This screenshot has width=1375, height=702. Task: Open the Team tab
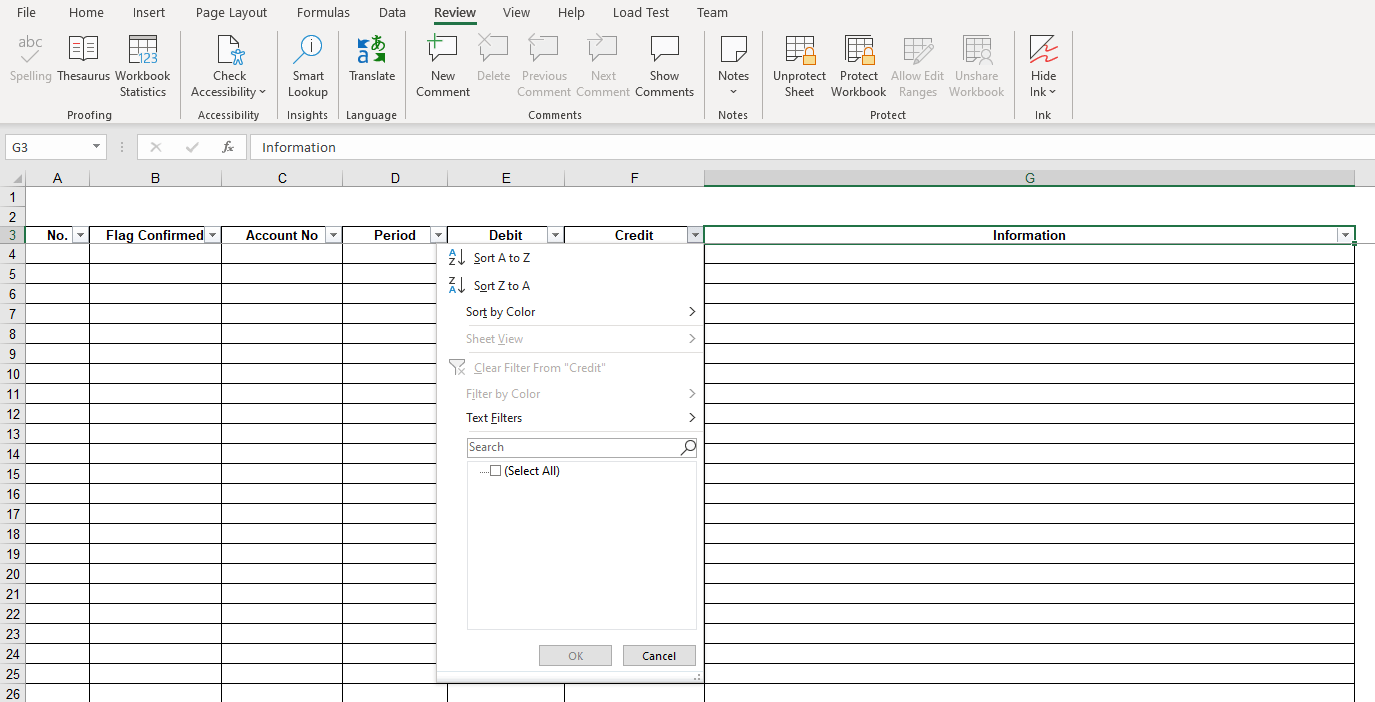tap(713, 13)
